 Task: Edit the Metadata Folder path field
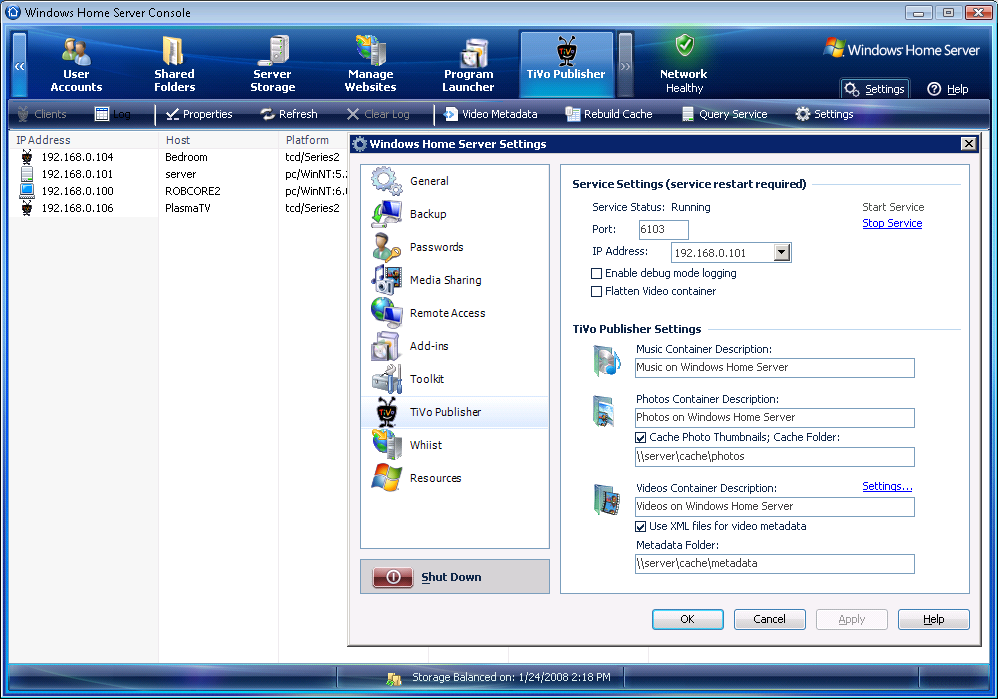pos(775,563)
